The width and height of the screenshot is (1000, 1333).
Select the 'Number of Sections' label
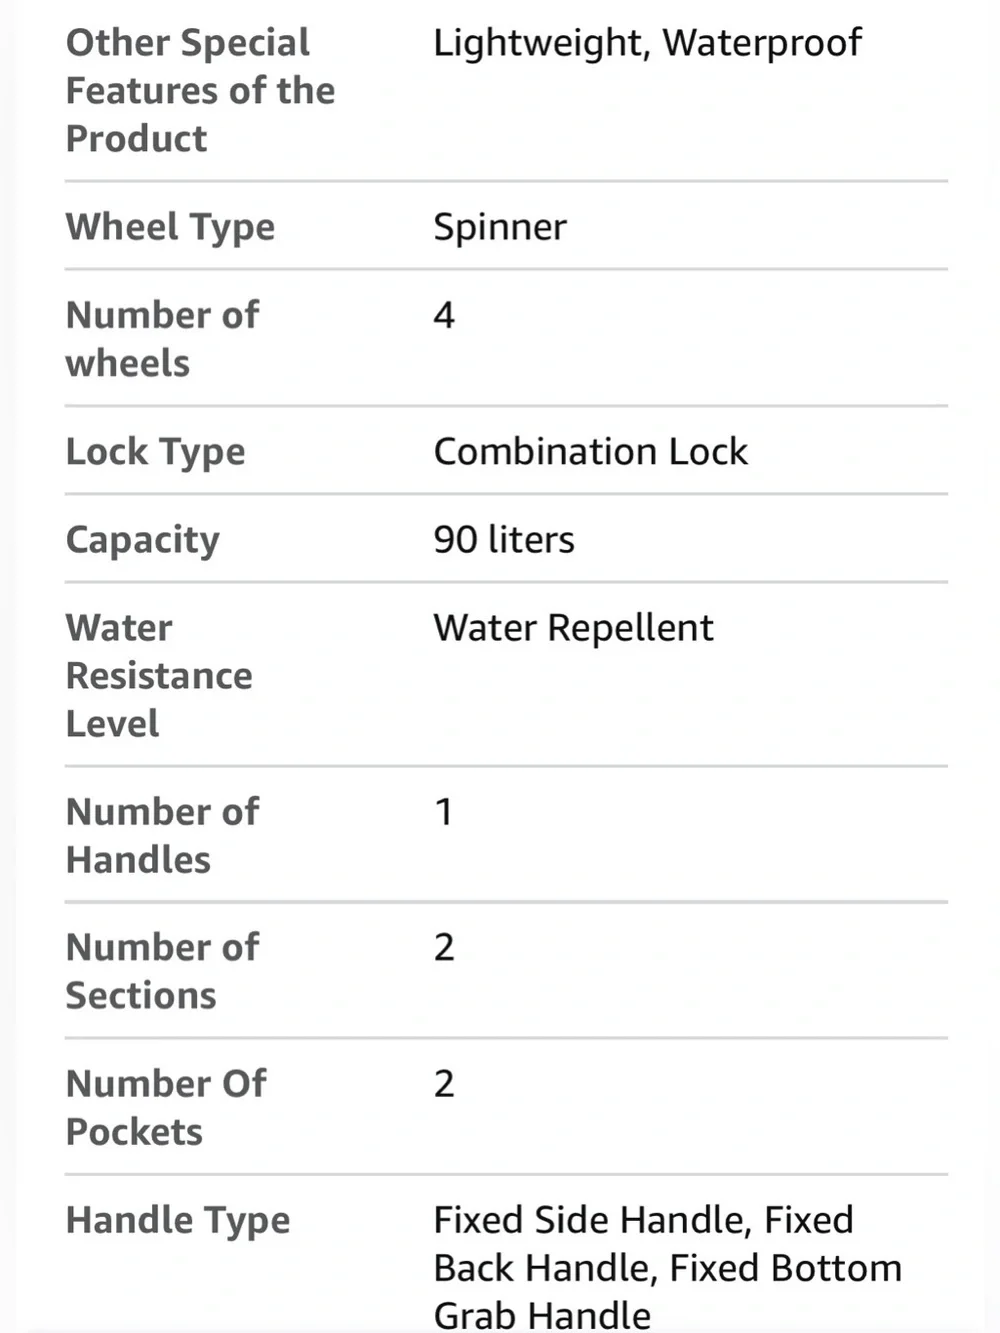(162, 971)
